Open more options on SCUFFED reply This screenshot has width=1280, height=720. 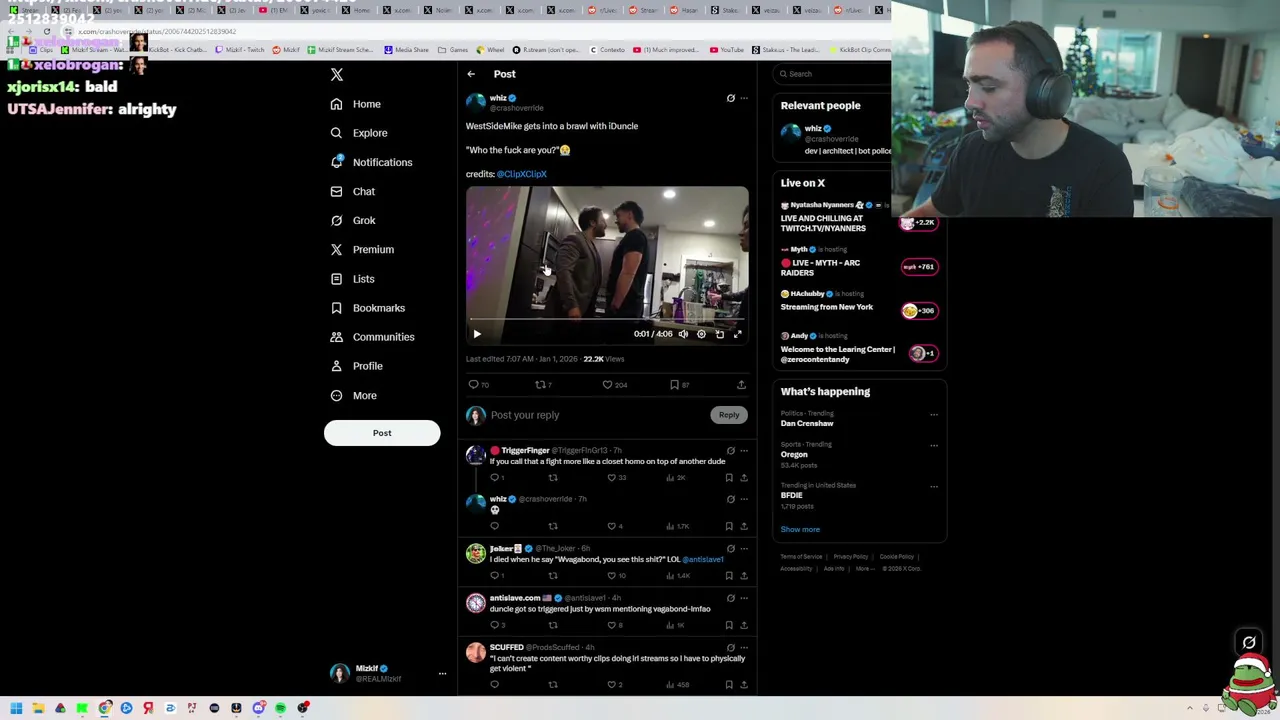click(744, 648)
